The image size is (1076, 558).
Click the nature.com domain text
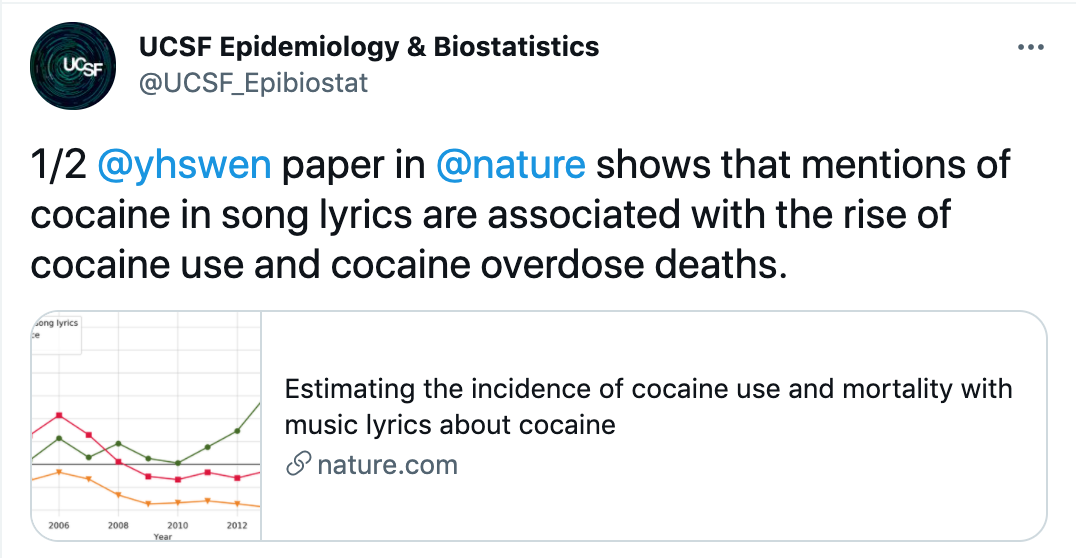387,464
